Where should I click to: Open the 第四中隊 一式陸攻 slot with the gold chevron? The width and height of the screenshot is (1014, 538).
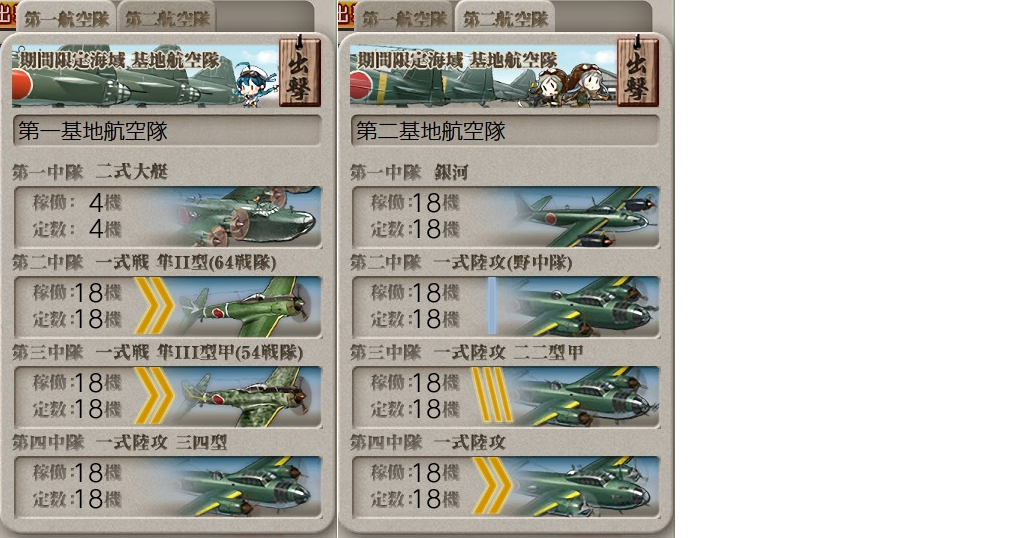[505, 486]
